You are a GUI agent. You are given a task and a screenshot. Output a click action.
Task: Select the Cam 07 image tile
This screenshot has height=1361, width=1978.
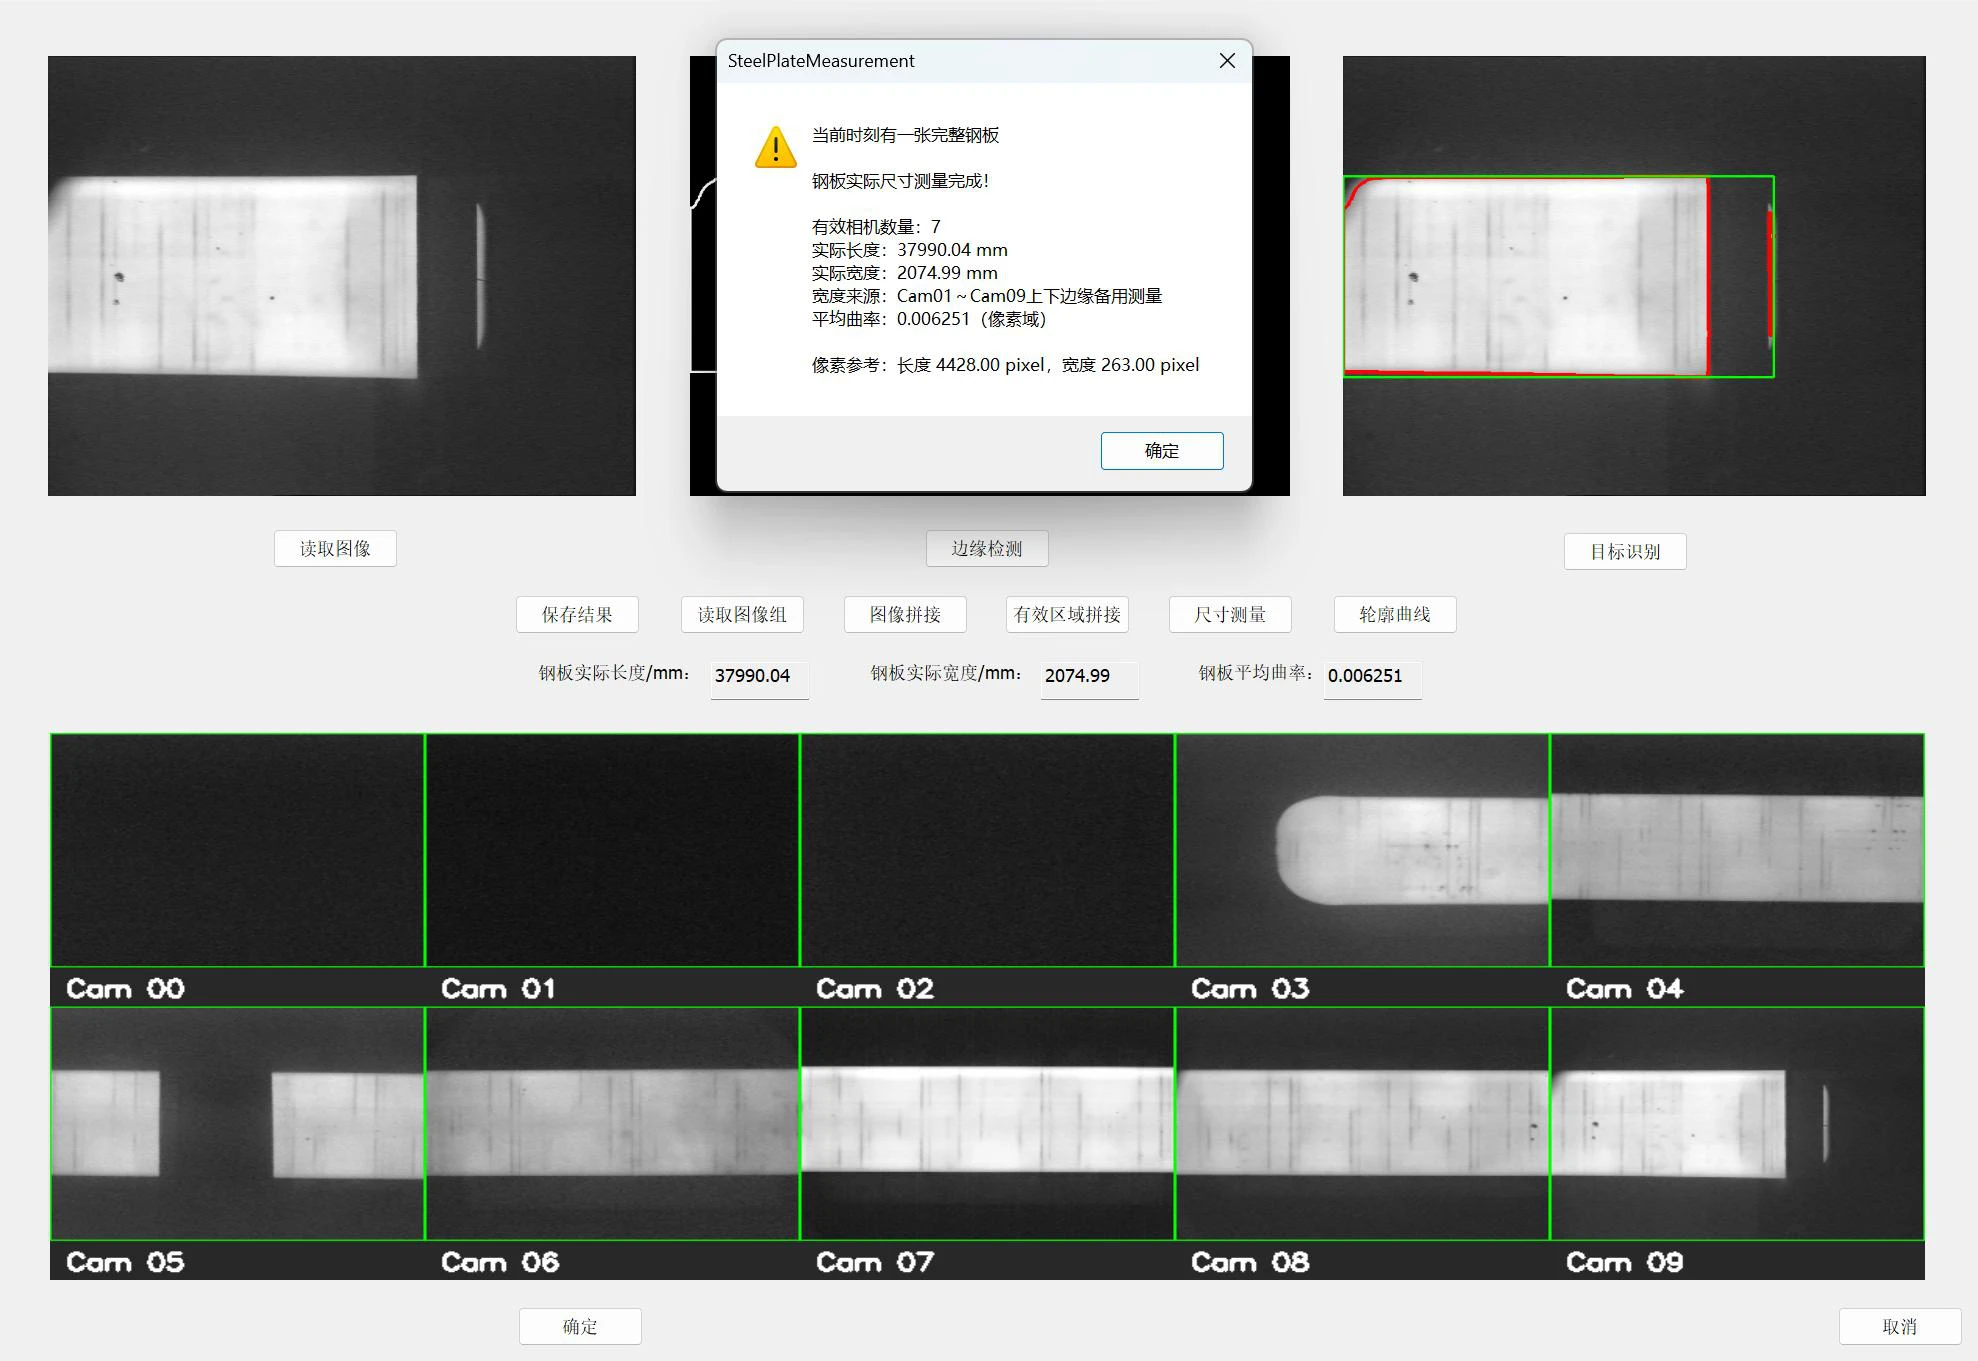(988, 1123)
